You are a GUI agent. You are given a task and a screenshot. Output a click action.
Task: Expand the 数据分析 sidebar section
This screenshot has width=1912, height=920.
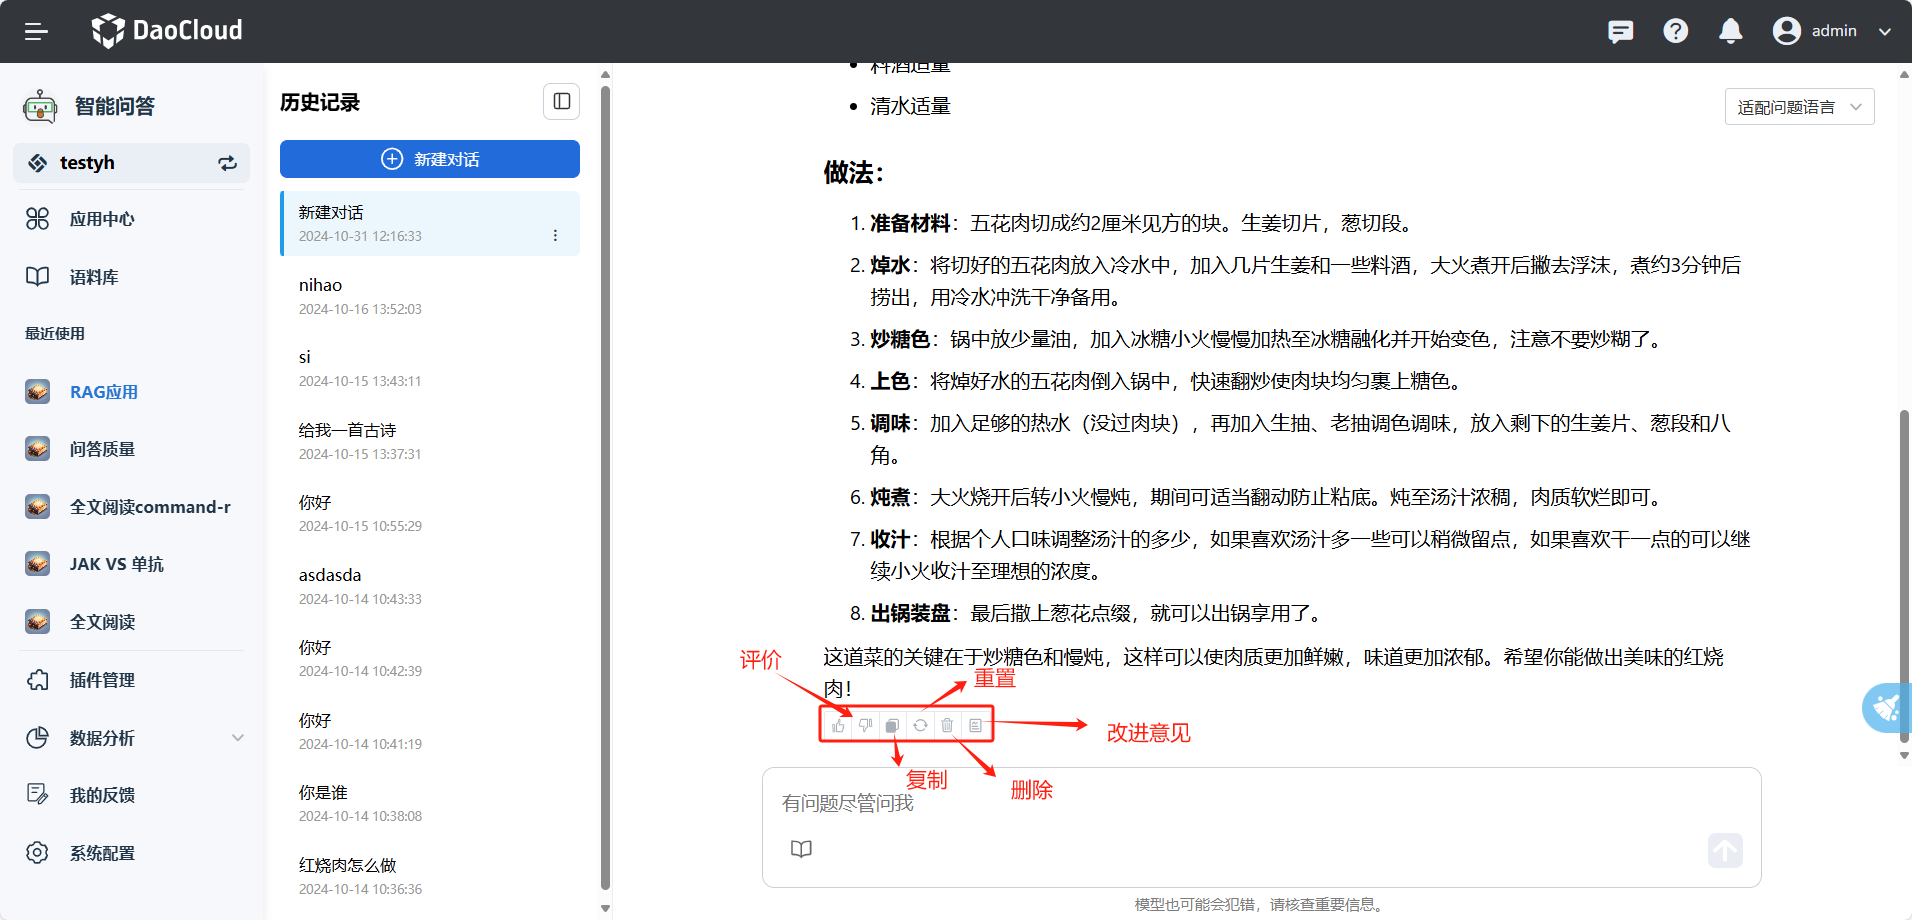click(x=237, y=738)
